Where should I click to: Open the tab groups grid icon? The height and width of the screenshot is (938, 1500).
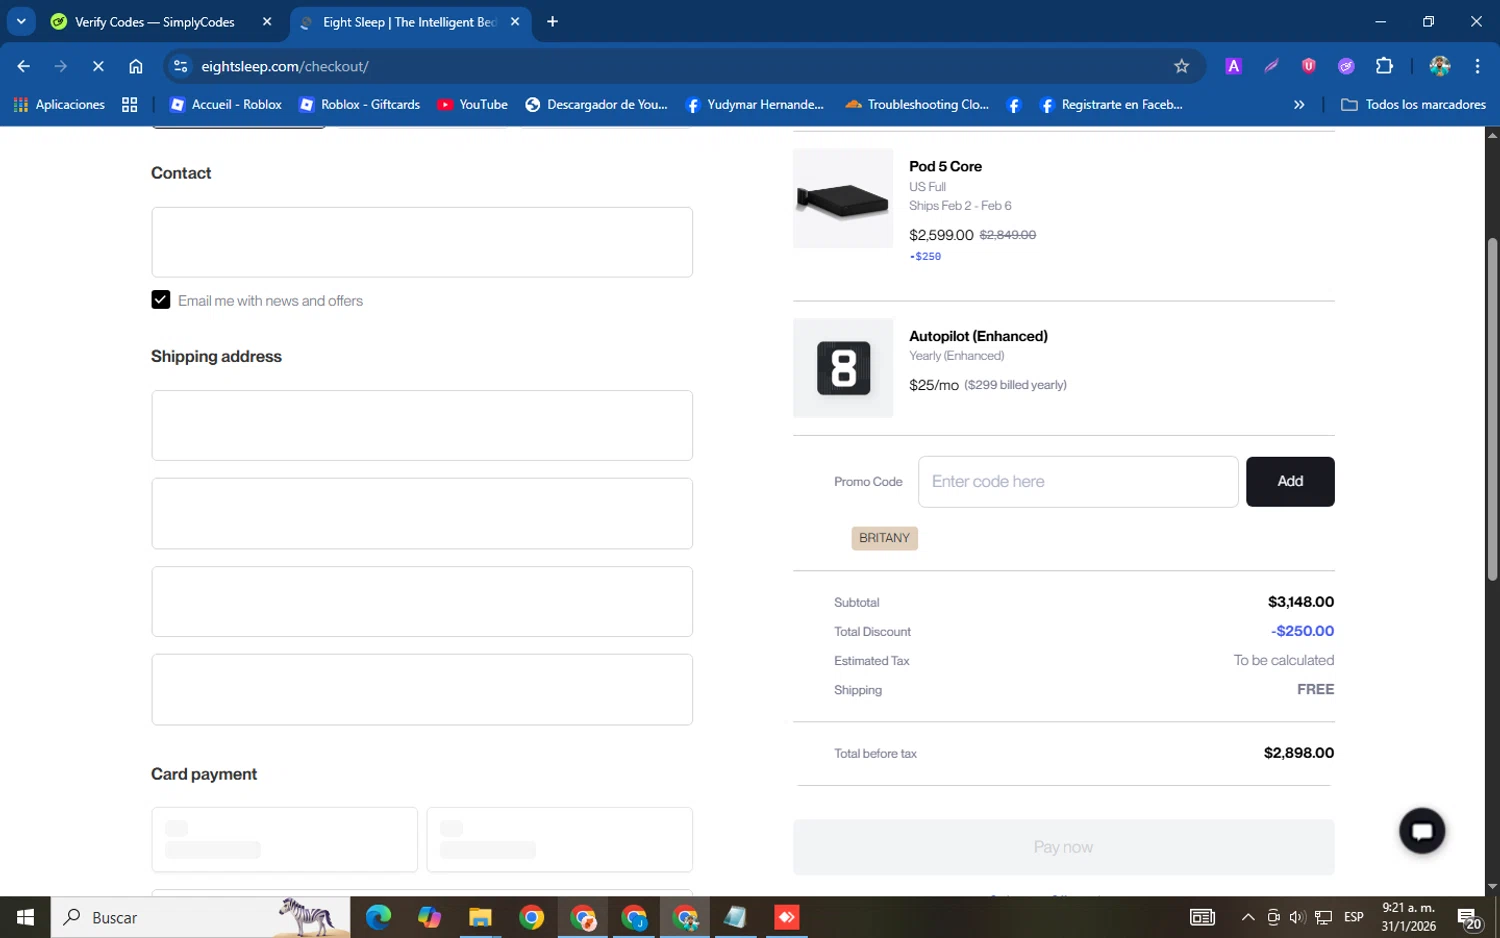130,104
